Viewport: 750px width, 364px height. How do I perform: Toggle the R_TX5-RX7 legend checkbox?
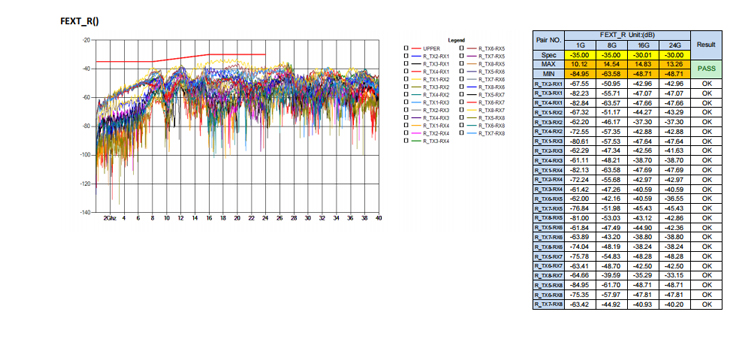point(462,95)
